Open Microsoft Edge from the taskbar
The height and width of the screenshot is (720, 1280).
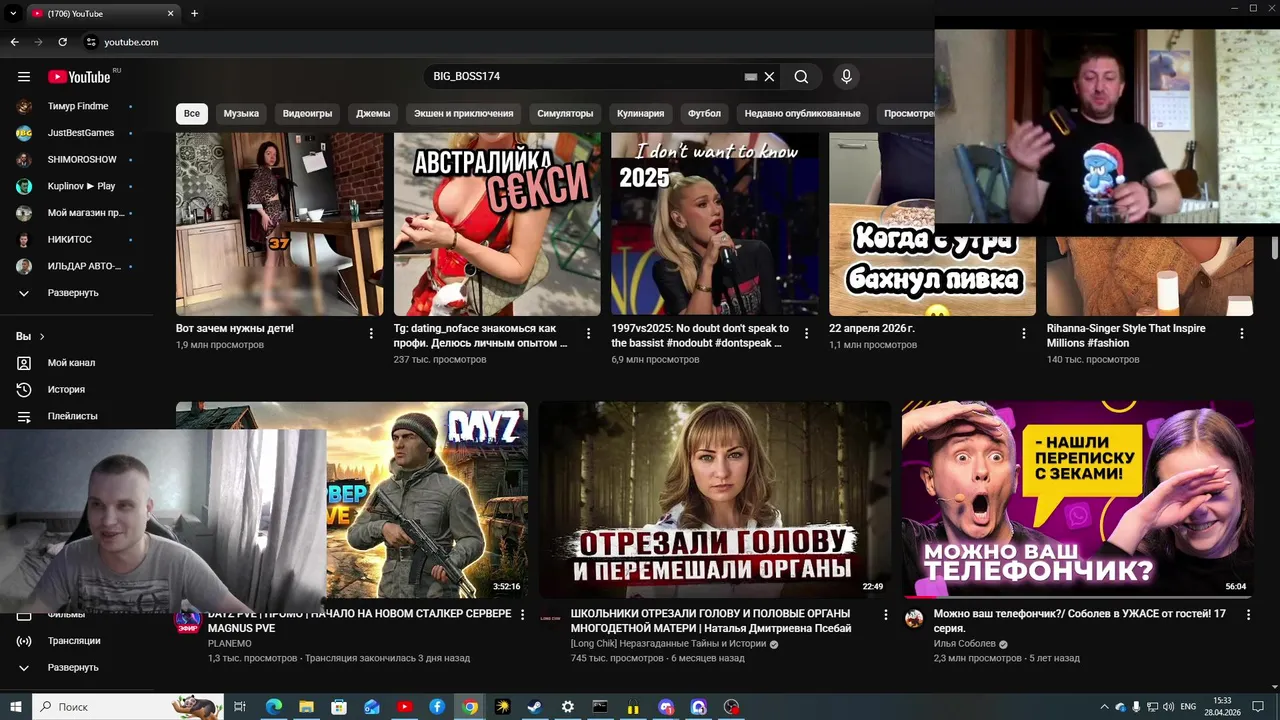[273, 707]
